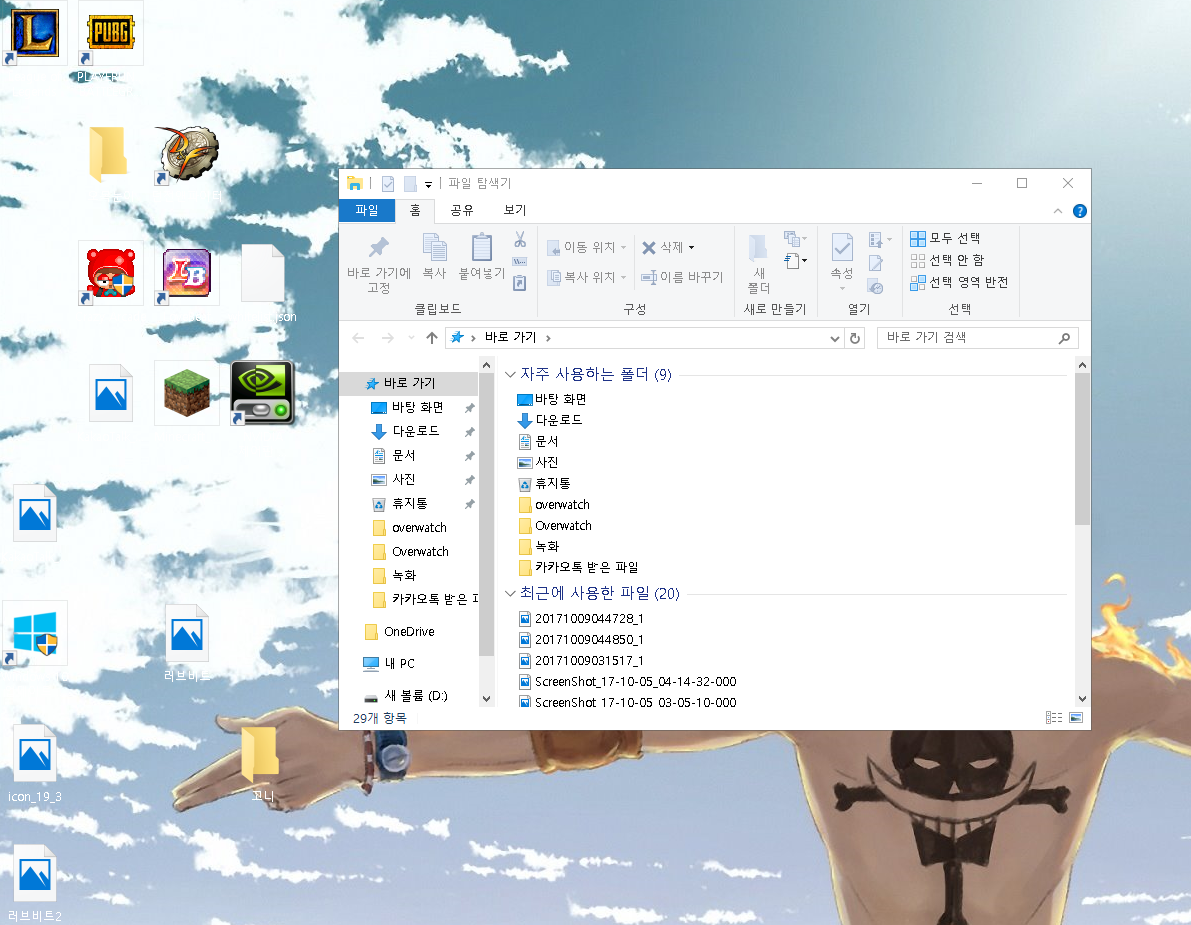Switch to the 홈 (Home) ribbon tab

click(x=415, y=210)
